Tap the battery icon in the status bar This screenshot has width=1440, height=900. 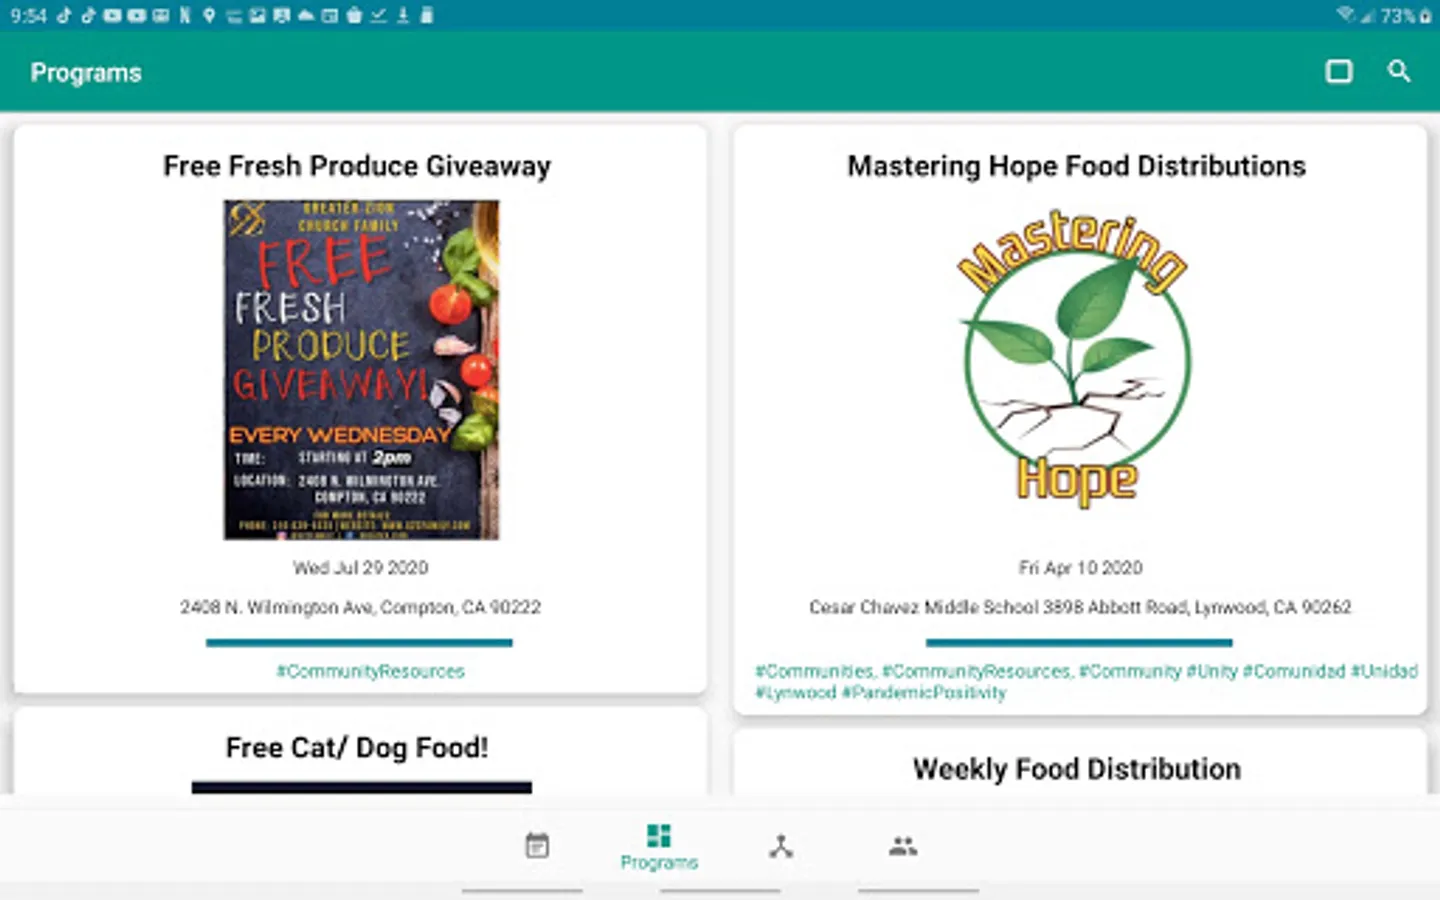click(x=1425, y=16)
